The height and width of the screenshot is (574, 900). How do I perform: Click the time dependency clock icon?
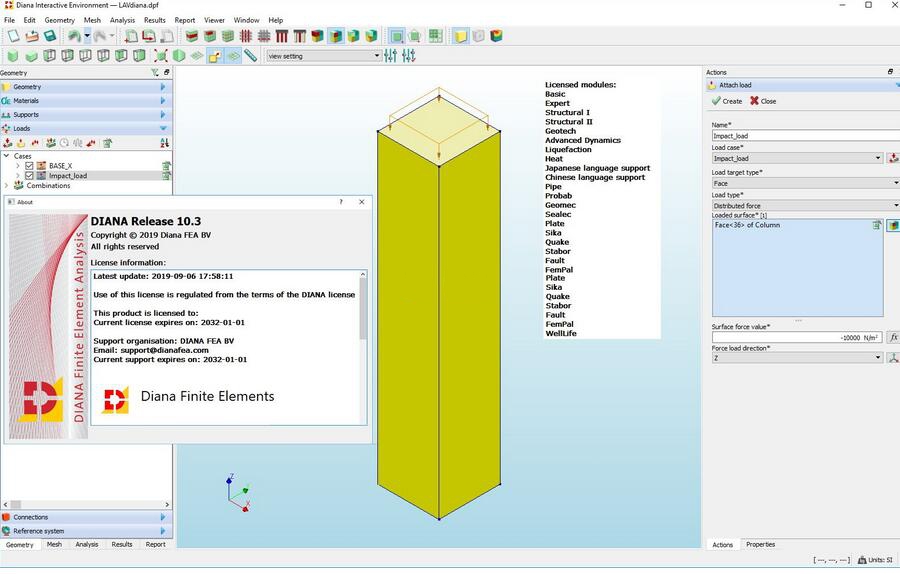tap(64, 143)
